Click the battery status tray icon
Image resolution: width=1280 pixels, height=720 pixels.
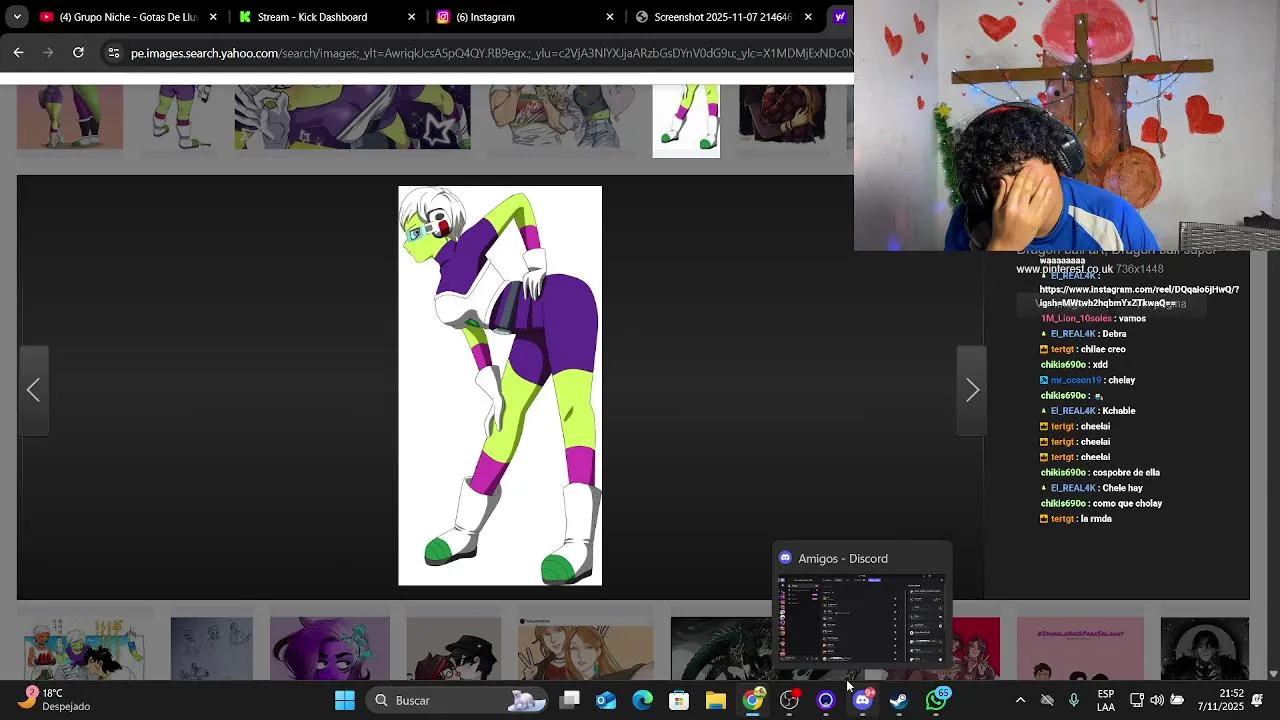click(1177, 700)
